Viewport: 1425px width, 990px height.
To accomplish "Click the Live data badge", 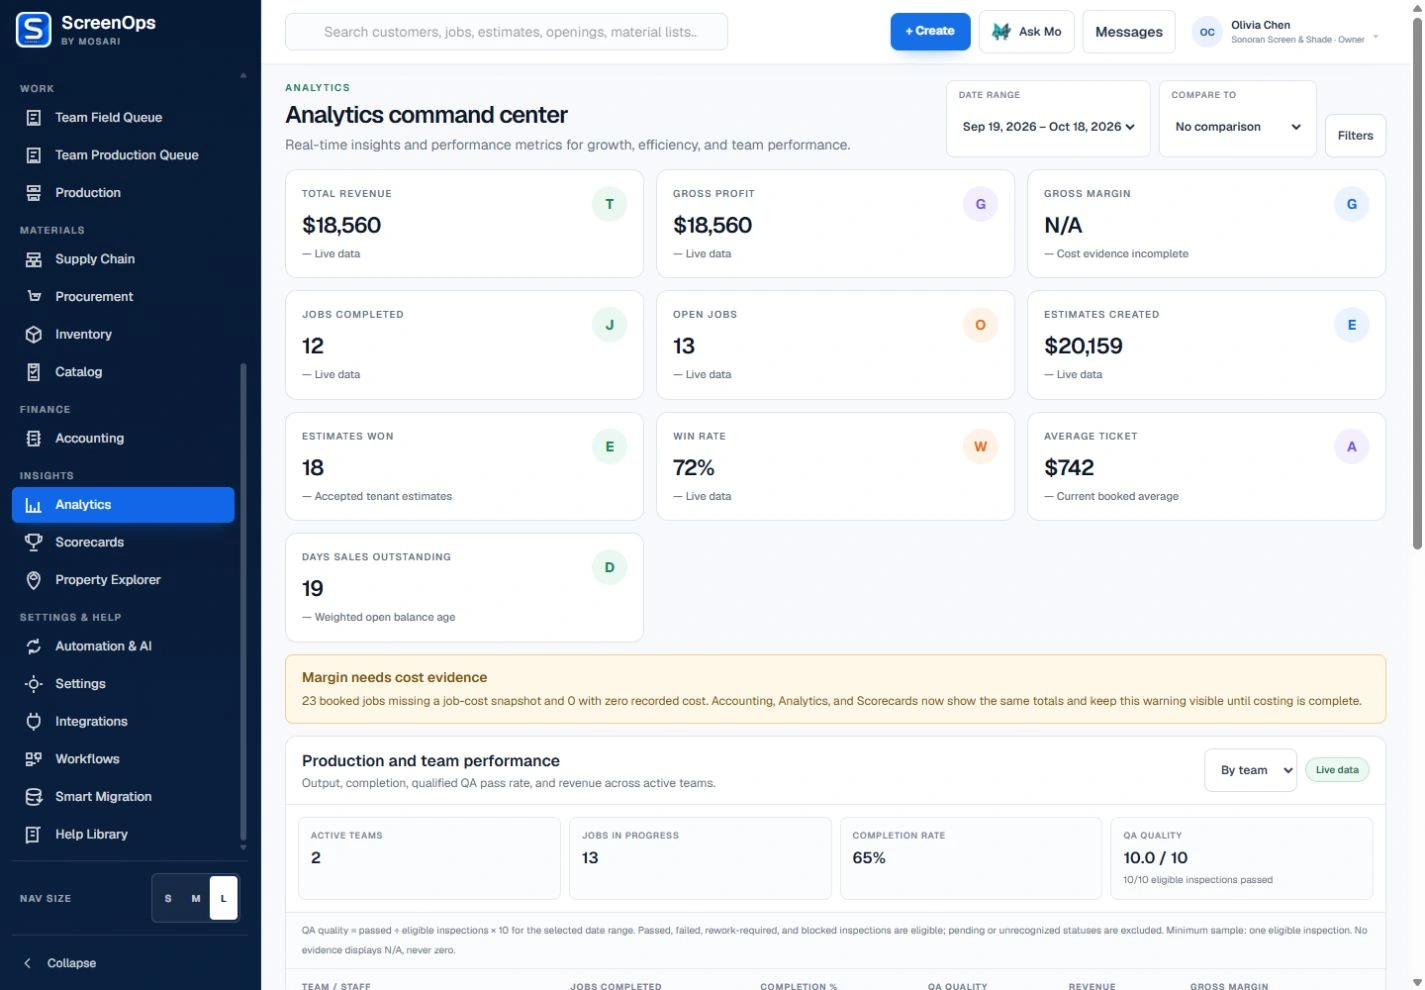I will 1337,770.
